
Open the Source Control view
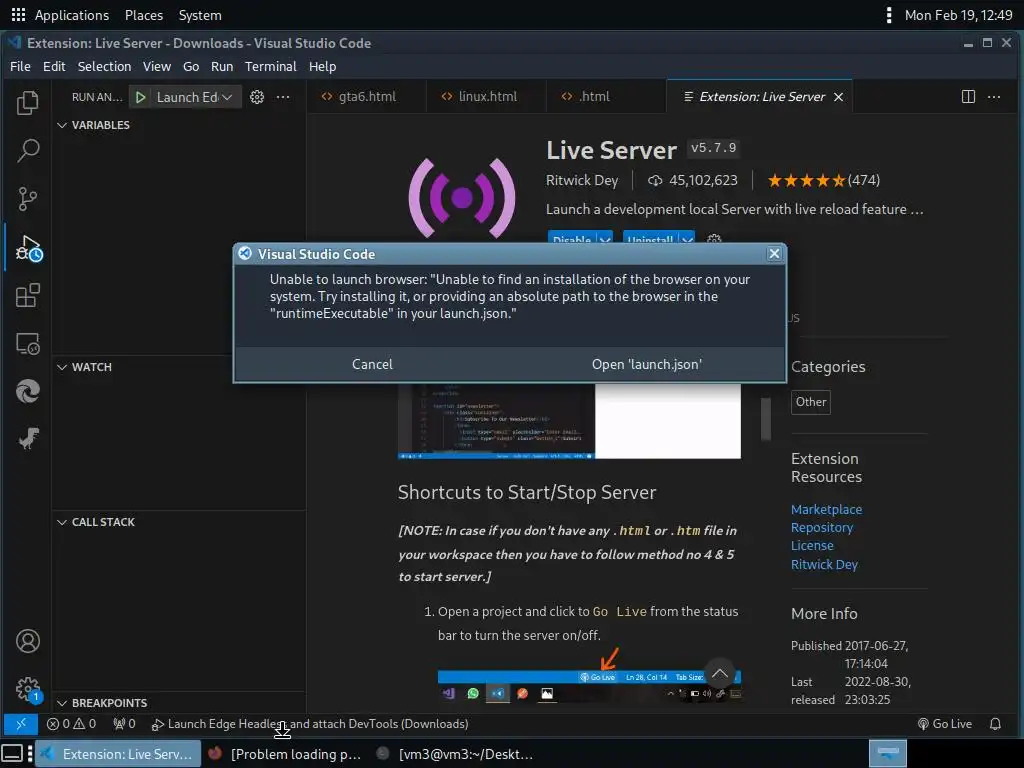27,199
